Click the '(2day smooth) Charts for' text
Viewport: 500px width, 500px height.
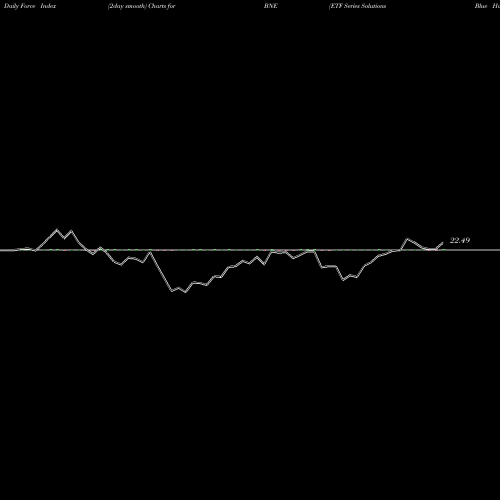[142, 6]
